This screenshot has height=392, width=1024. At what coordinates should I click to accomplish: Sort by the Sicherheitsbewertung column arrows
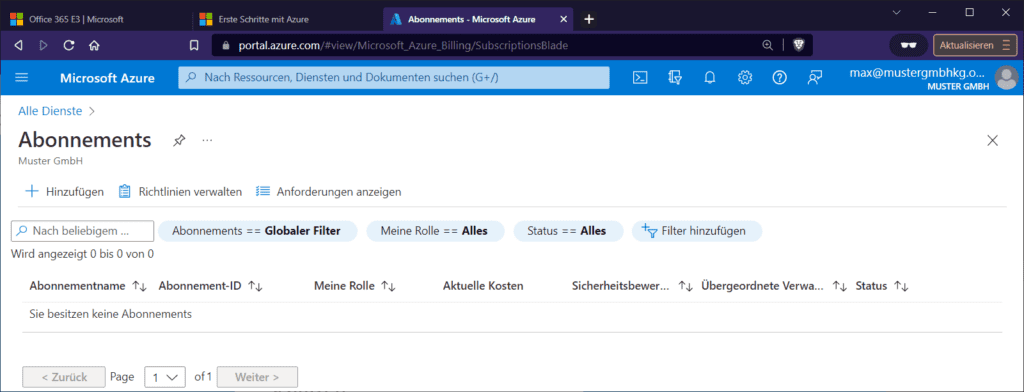coord(685,286)
